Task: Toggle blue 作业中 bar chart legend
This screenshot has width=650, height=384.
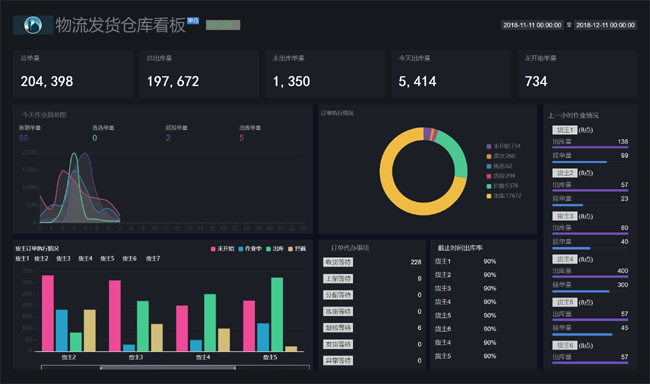Action: [x=250, y=249]
